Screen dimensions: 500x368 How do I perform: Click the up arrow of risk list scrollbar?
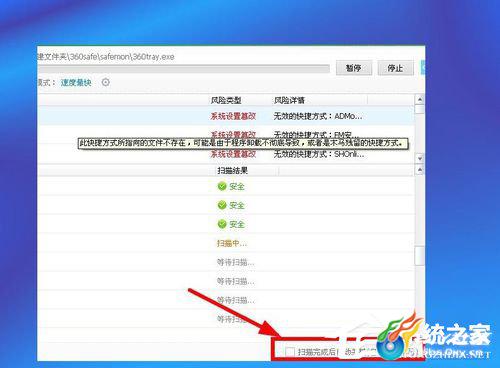click(420, 99)
